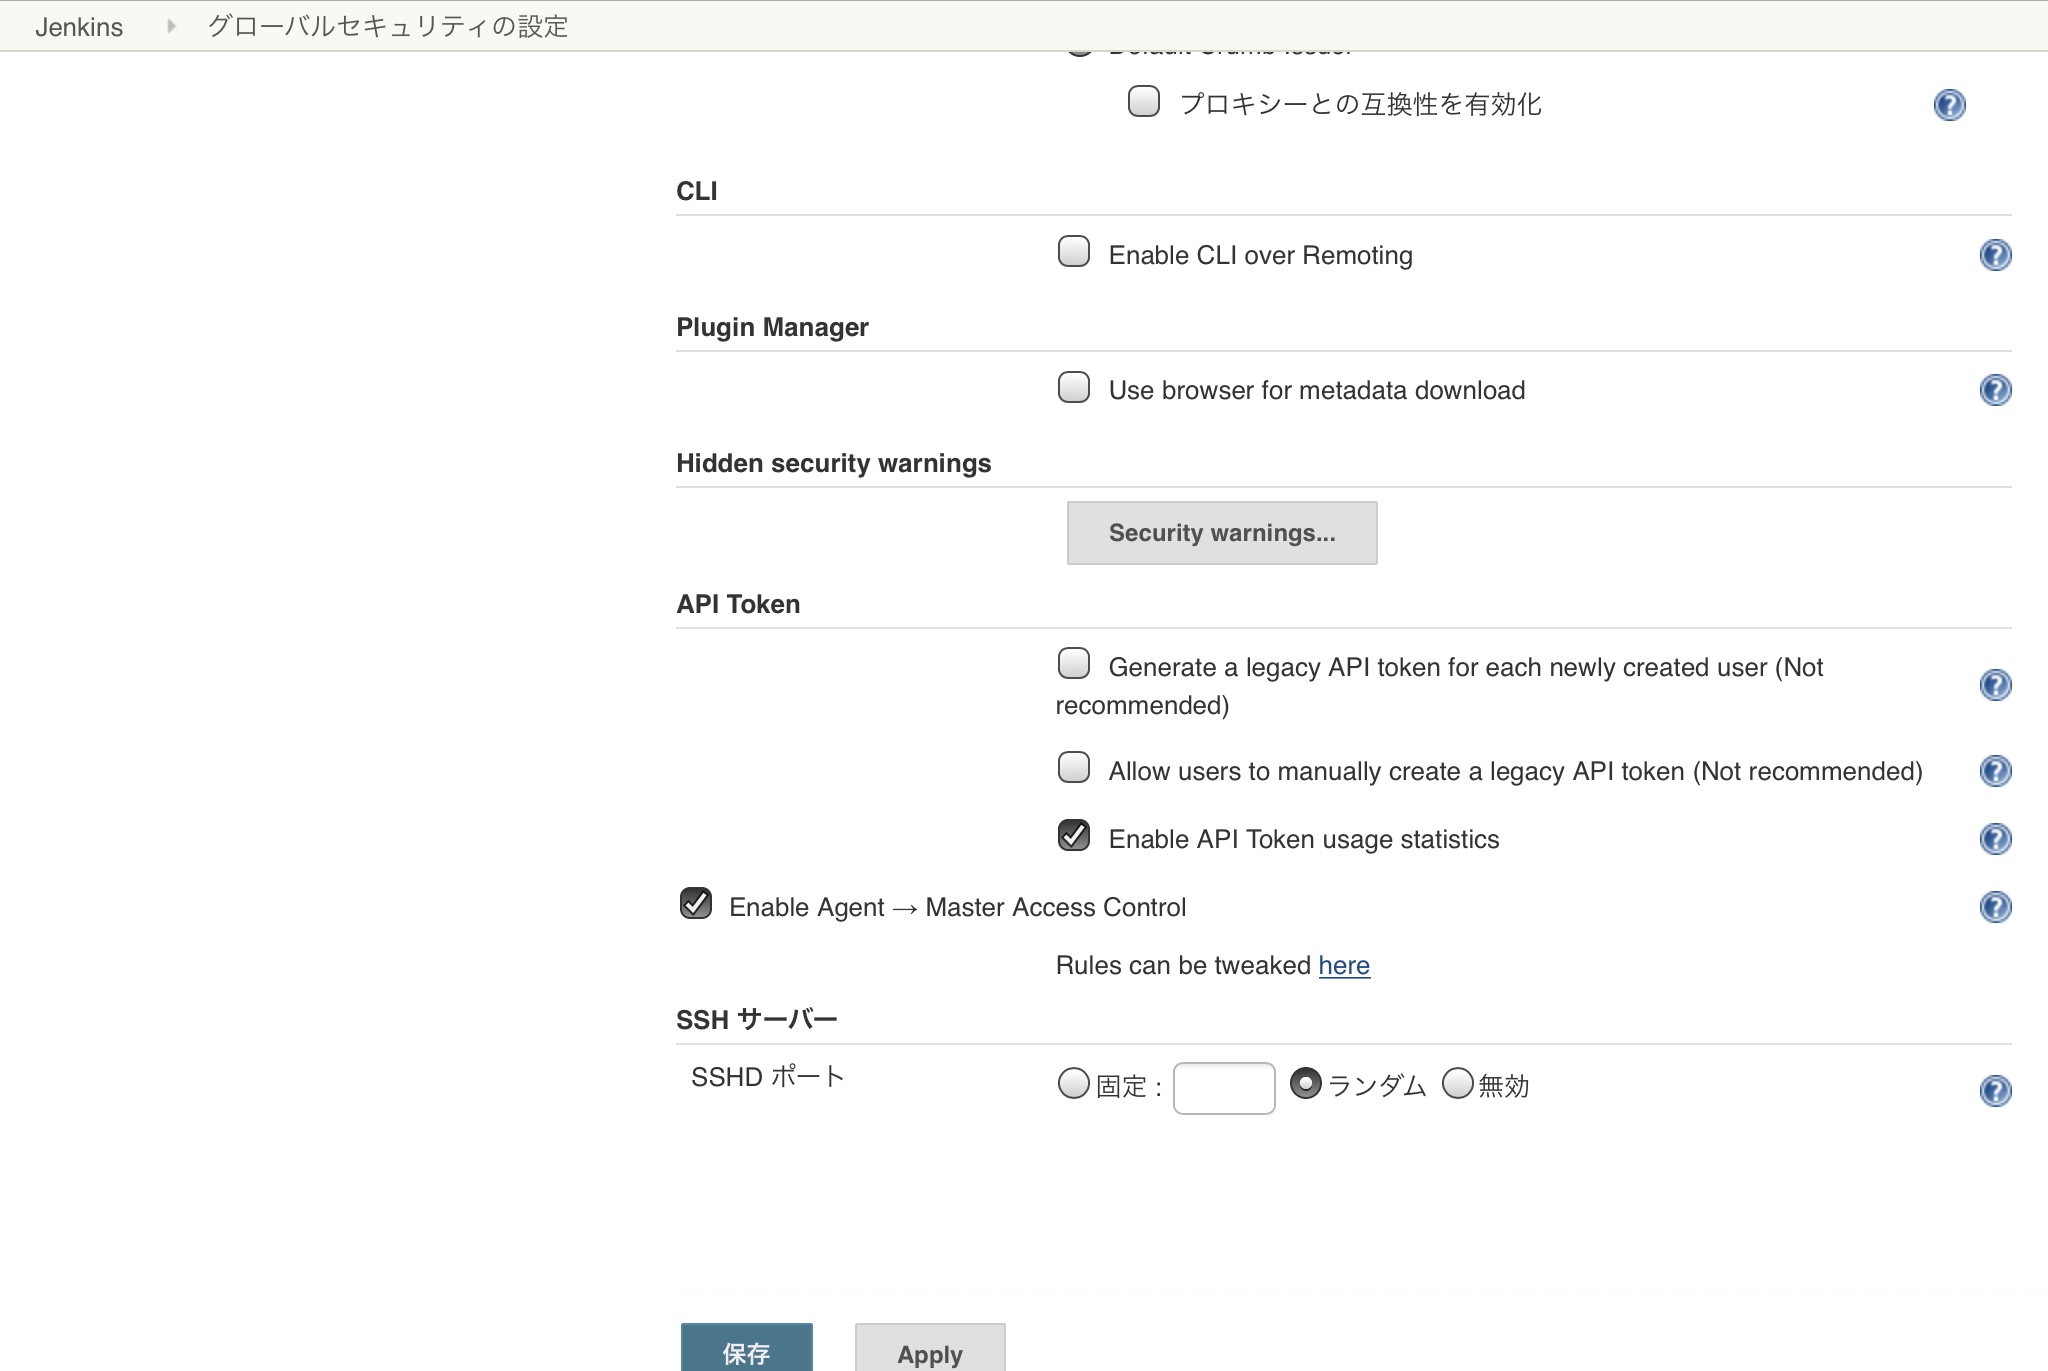Open help for browser metadata download
The width and height of the screenshot is (2048, 1371).
coord(1995,390)
